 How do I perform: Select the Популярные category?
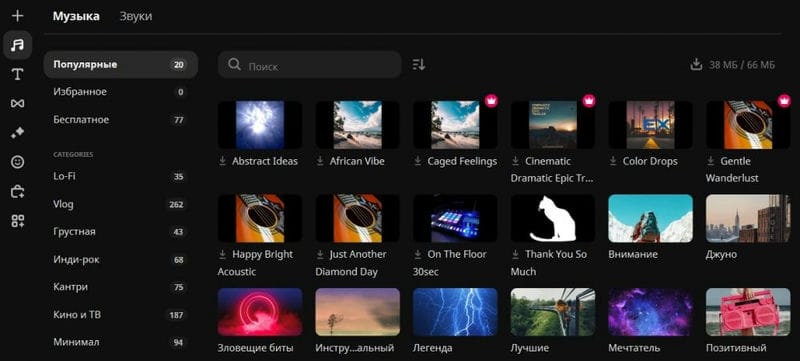pos(121,65)
